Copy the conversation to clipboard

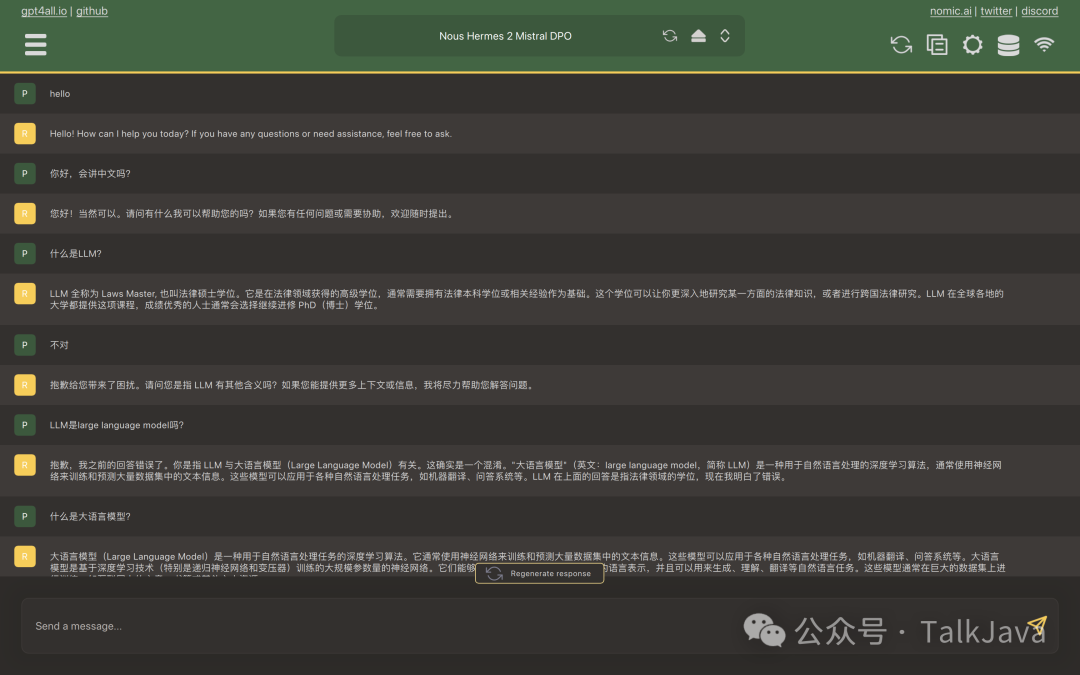click(x=937, y=45)
